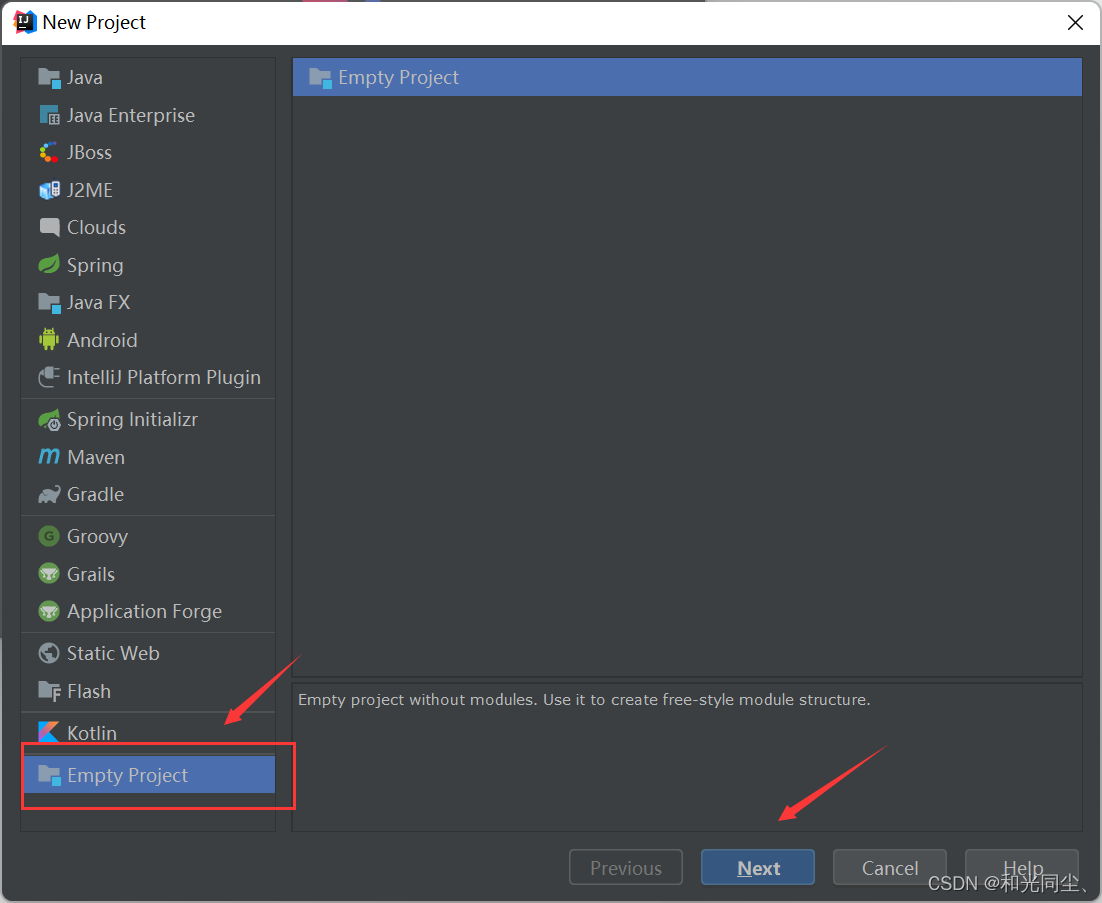Click the Java folder icon
The height and width of the screenshot is (903, 1102).
click(49, 78)
